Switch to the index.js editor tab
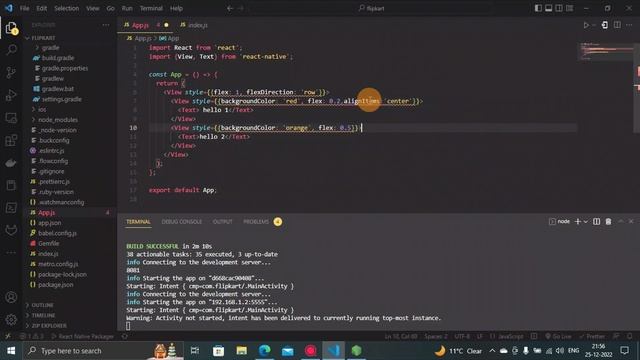This screenshot has width=640, height=360. point(195,25)
